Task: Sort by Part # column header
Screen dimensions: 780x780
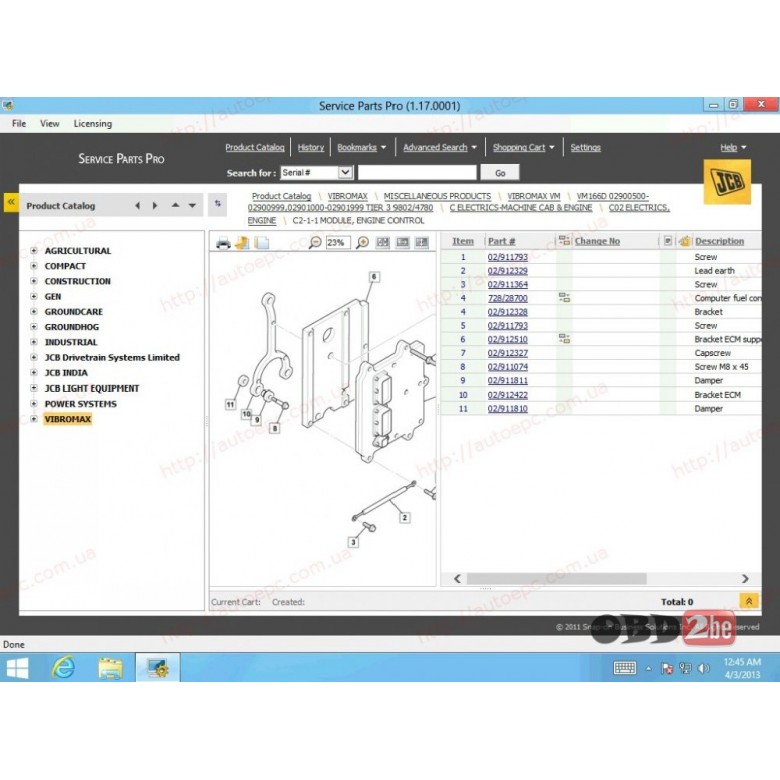Action: (x=501, y=241)
